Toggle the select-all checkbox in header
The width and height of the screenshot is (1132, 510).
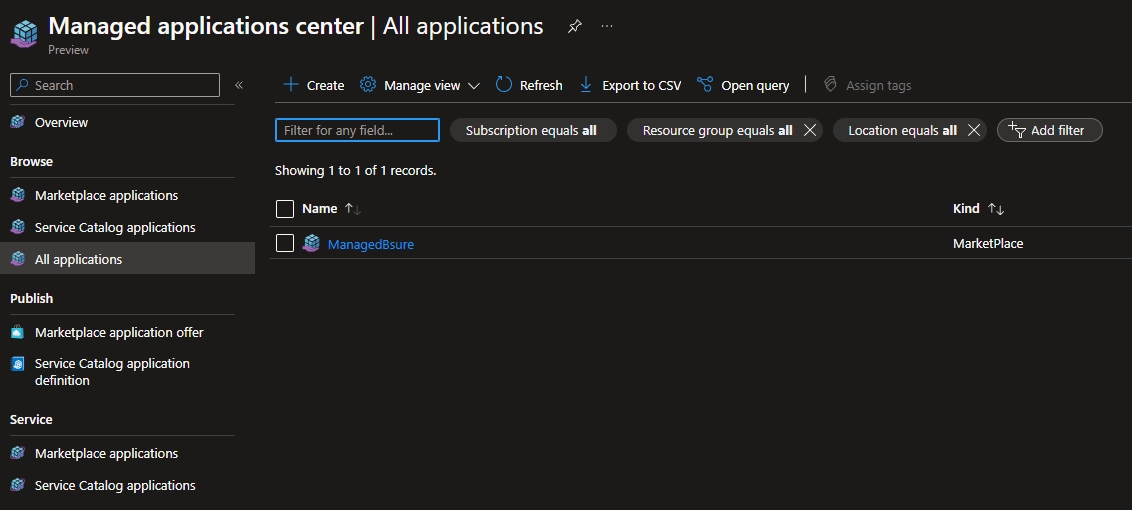point(285,209)
